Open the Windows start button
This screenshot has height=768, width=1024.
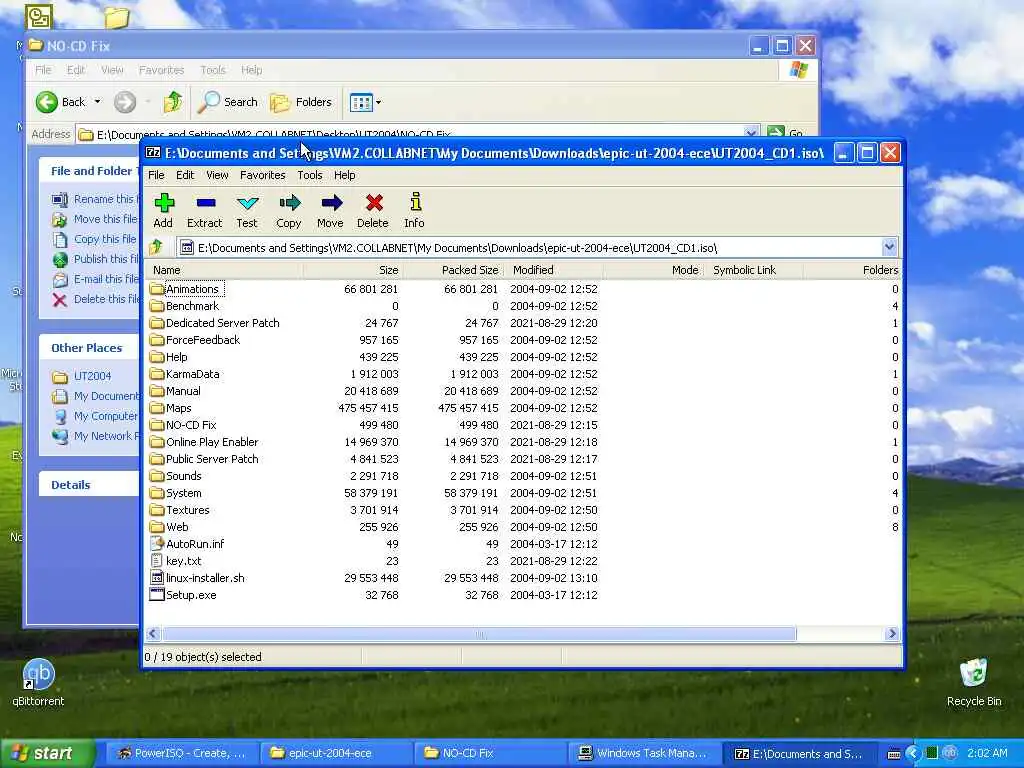(x=46, y=754)
